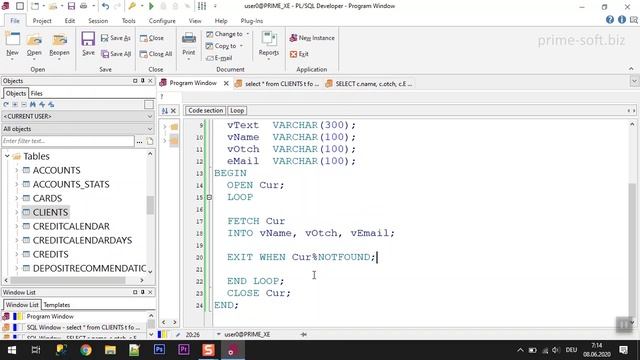
Task: Expand the CREDITS table node
Action: [x=17, y=254]
